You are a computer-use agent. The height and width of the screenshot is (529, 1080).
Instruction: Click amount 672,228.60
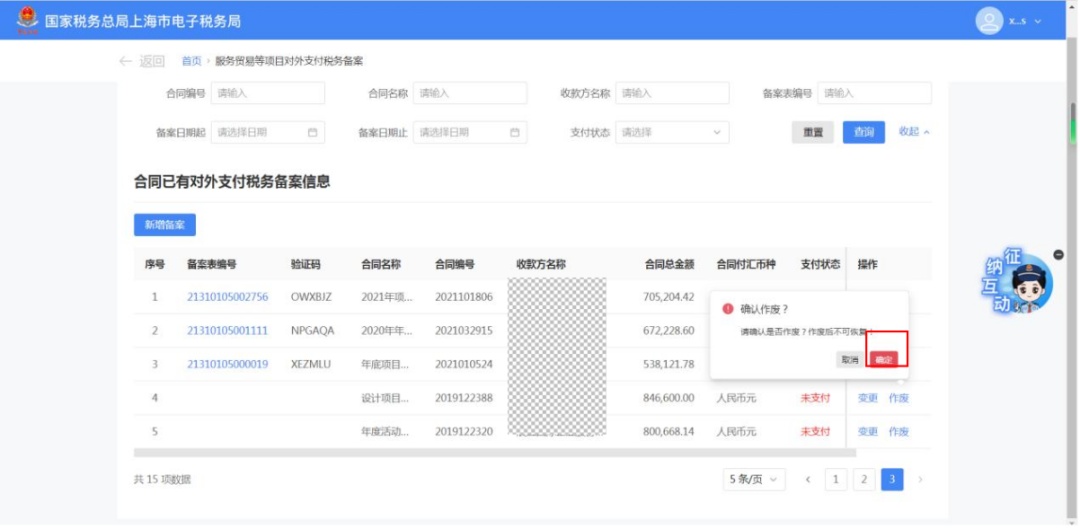click(668, 331)
